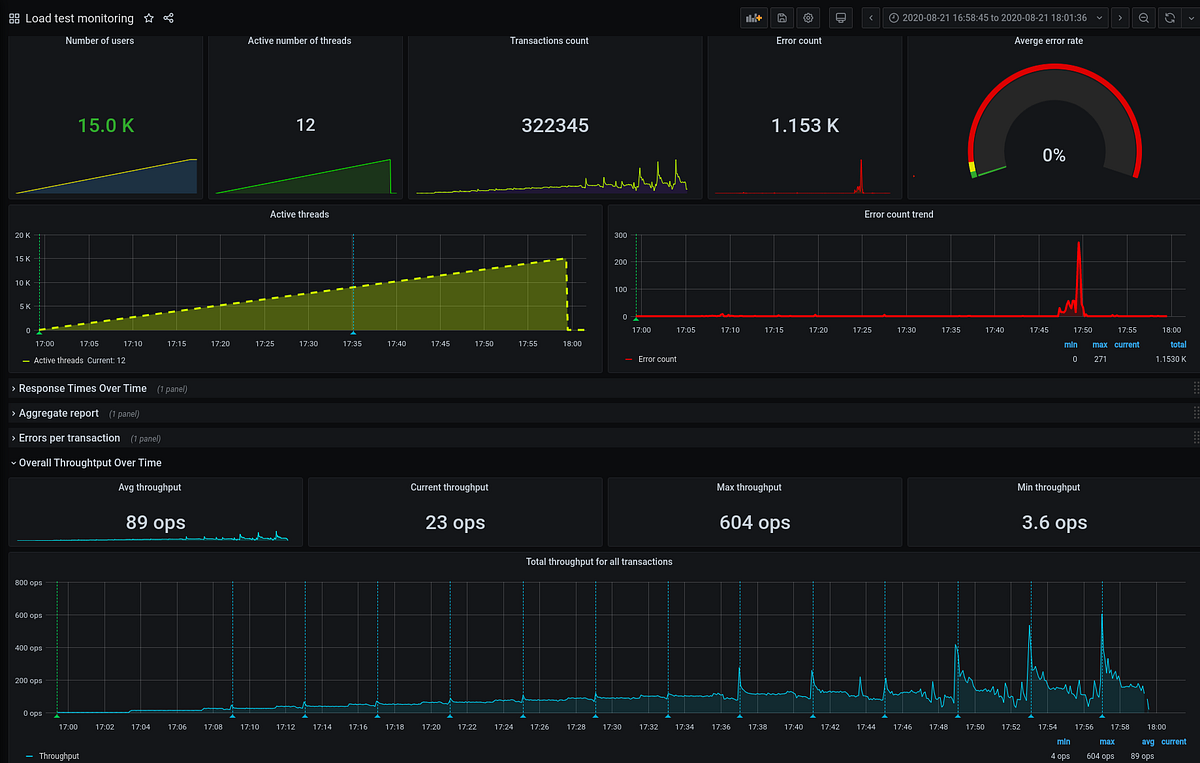Click the dashboards grid icon
This screenshot has height=763, width=1200.
[x=14, y=18]
